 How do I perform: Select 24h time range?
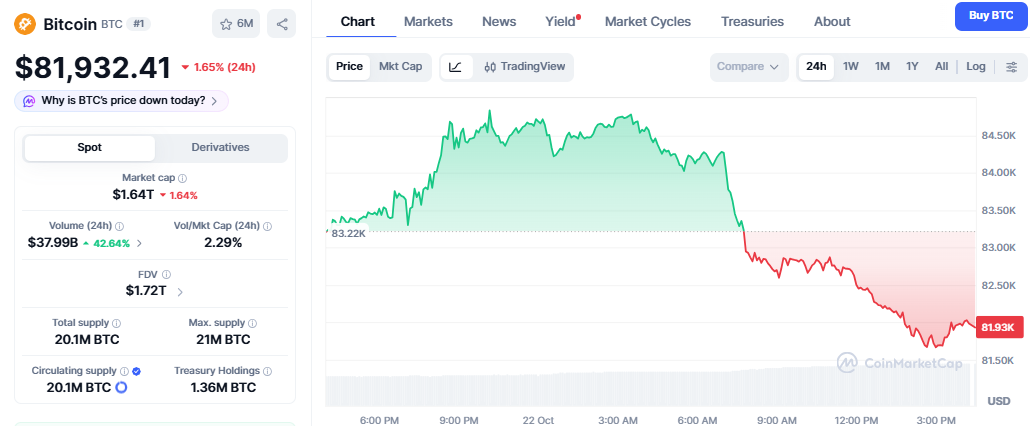(816, 67)
